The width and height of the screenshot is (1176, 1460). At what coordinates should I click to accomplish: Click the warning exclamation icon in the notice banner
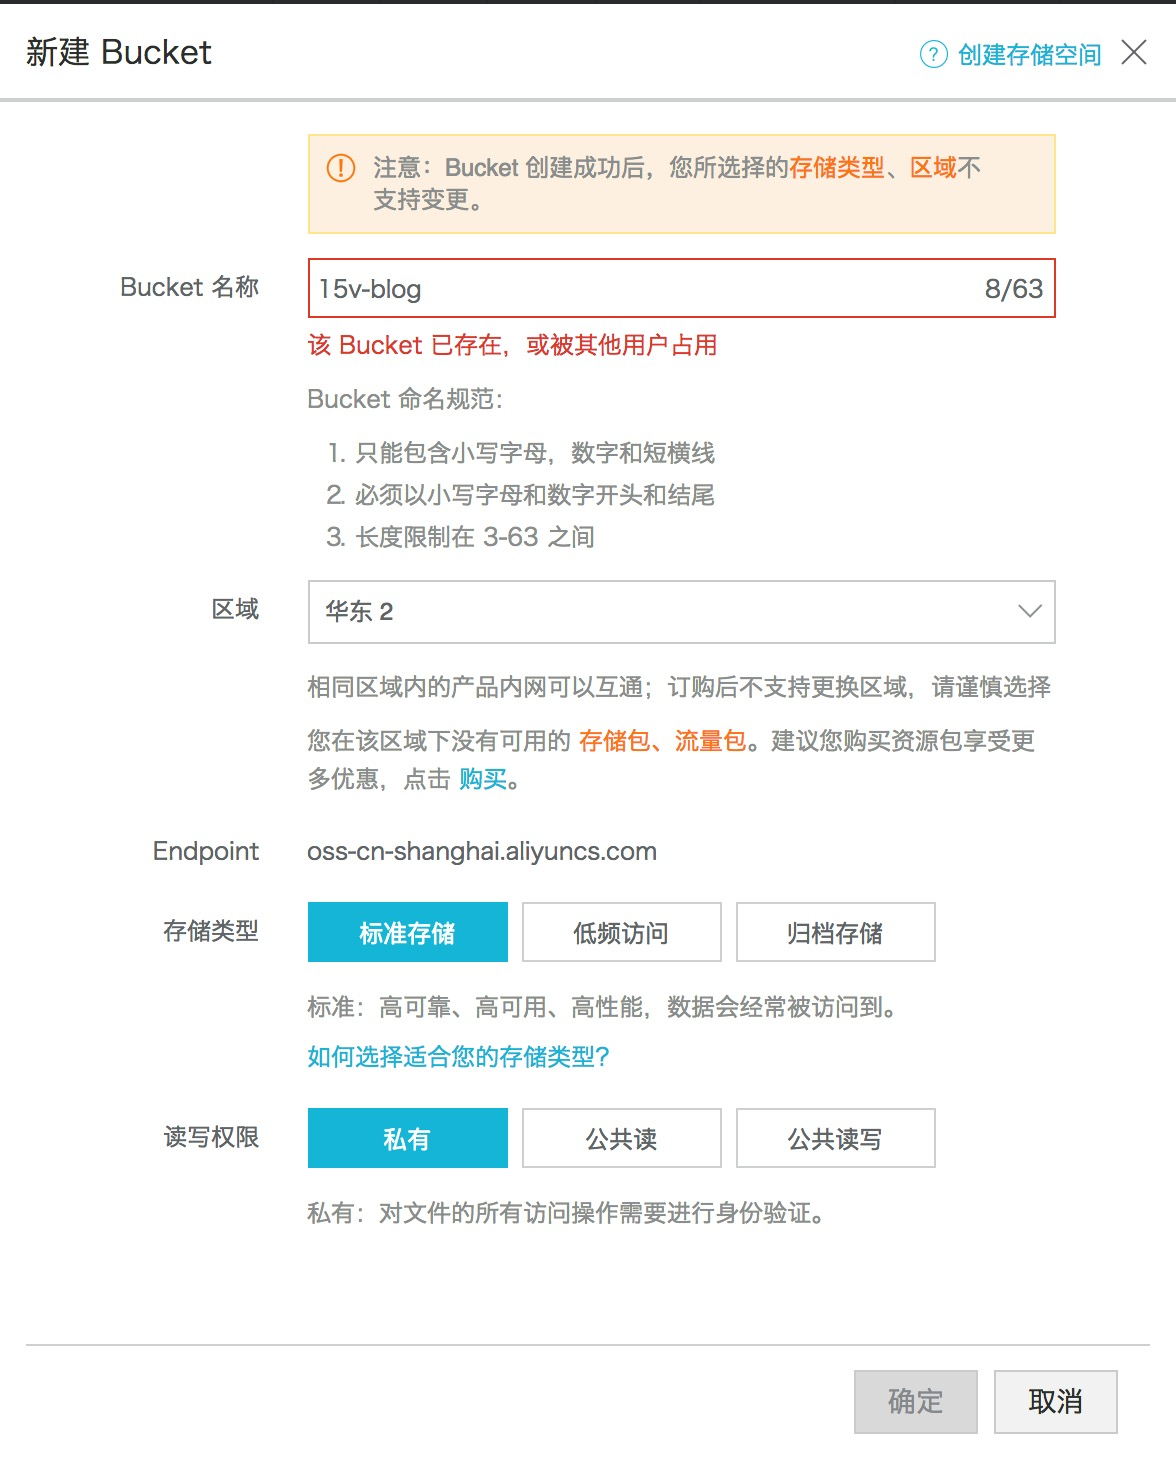pyautogui.click(x=340, y=169)
